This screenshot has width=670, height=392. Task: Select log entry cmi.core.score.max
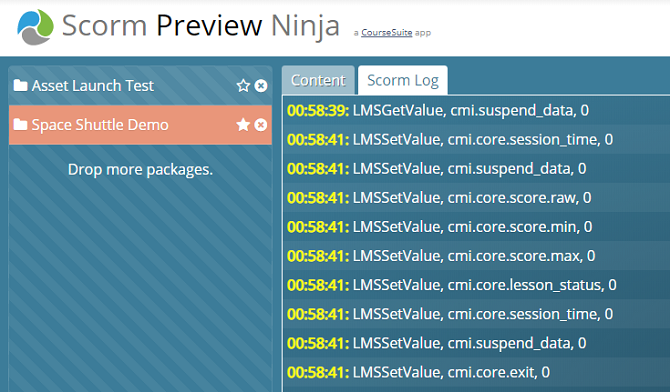(476, 256)
